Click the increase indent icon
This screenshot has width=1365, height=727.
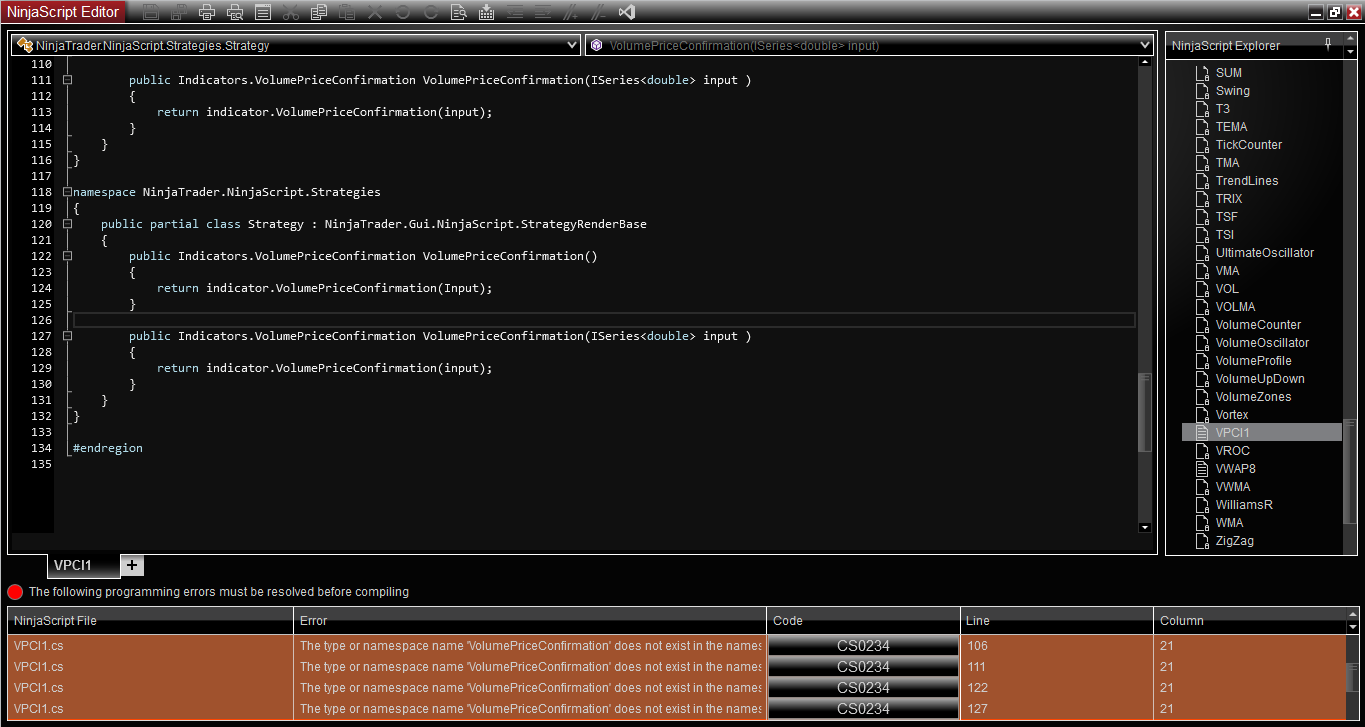tap(543, 13)
